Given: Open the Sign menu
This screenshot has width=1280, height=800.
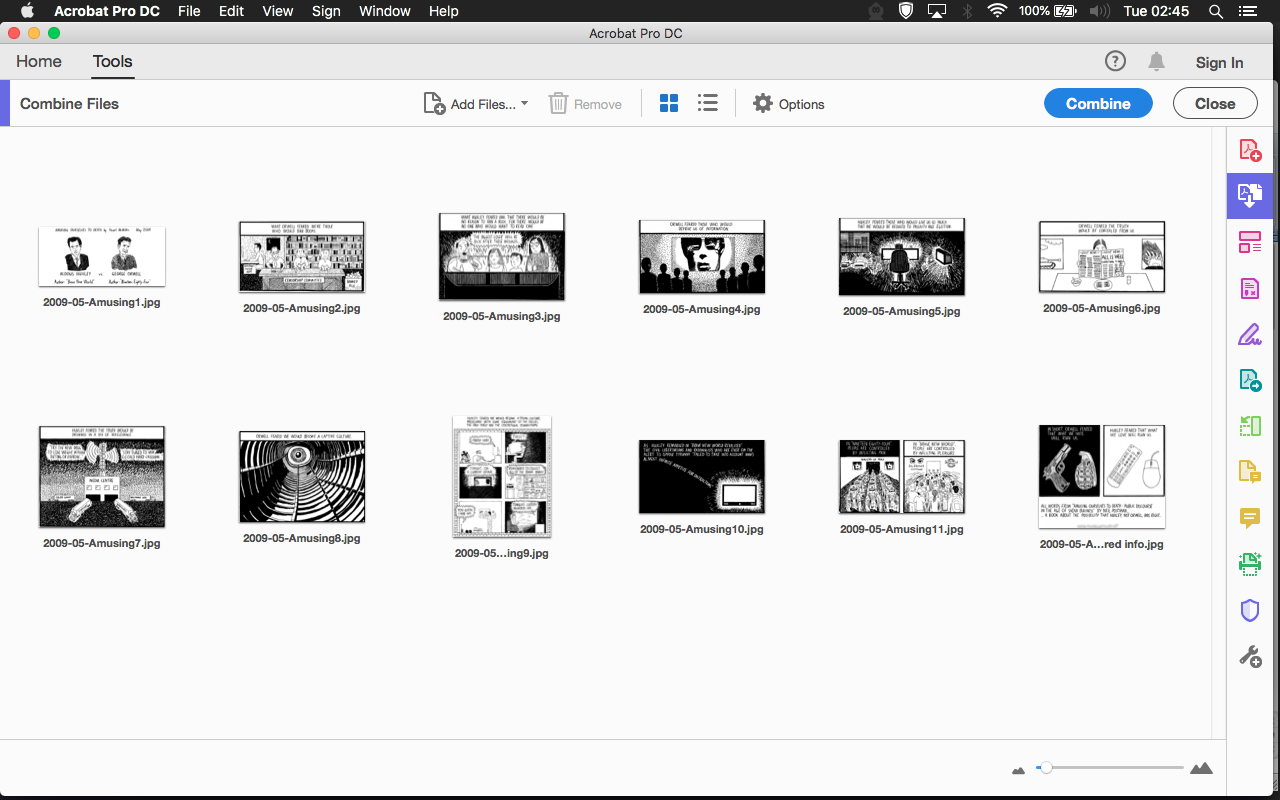Looking at the screenshot, I should pos(326,11).
